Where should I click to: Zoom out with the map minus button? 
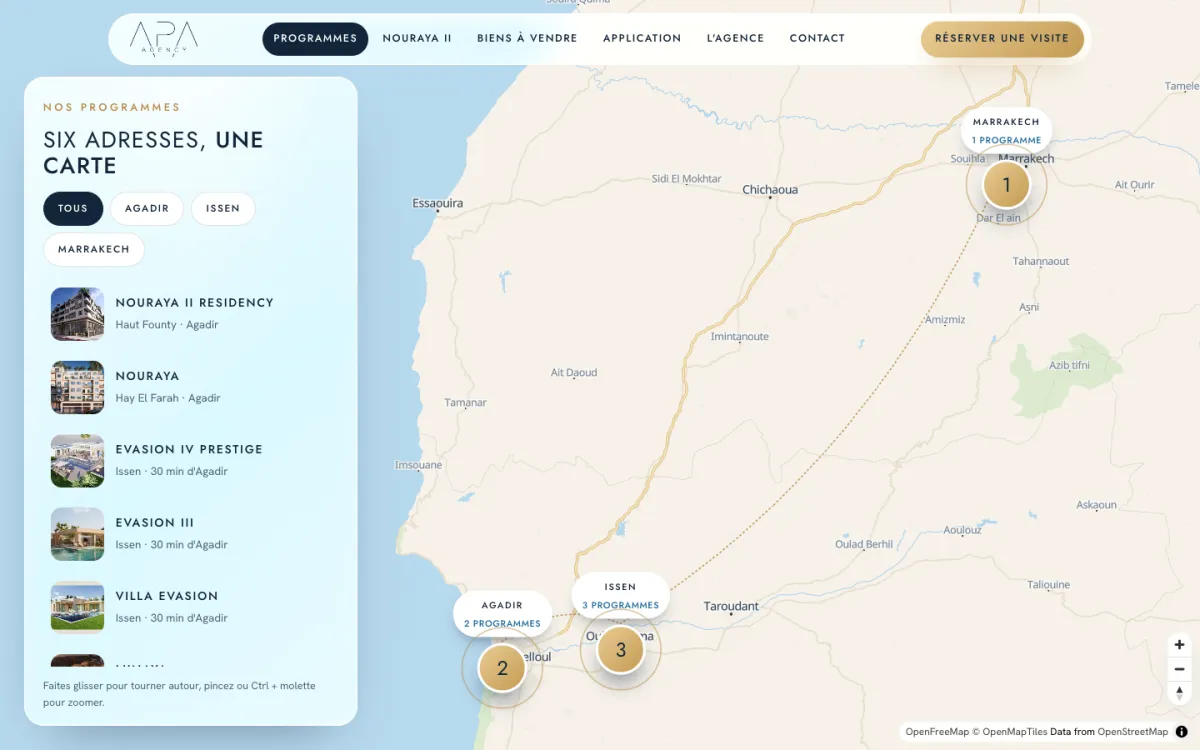click(x=1179, y=669)
